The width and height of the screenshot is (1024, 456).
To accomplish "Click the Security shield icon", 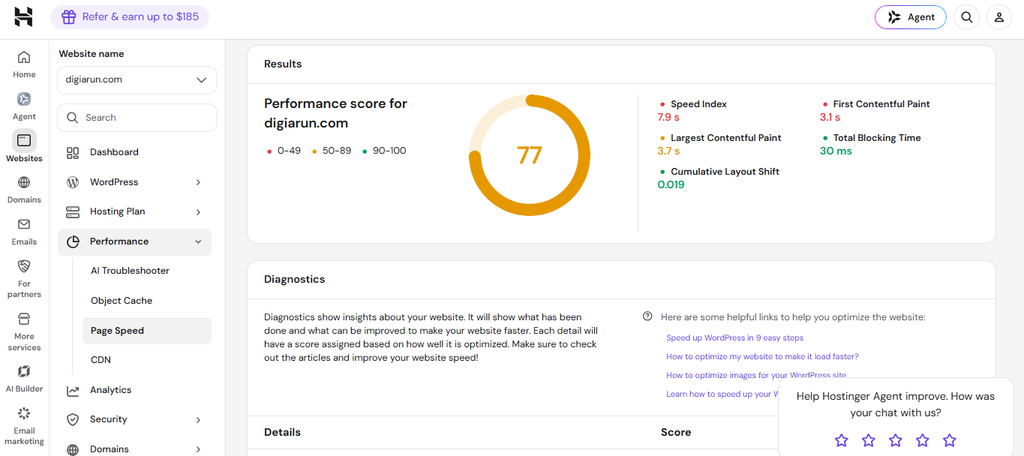I will (x=72, y=419).
